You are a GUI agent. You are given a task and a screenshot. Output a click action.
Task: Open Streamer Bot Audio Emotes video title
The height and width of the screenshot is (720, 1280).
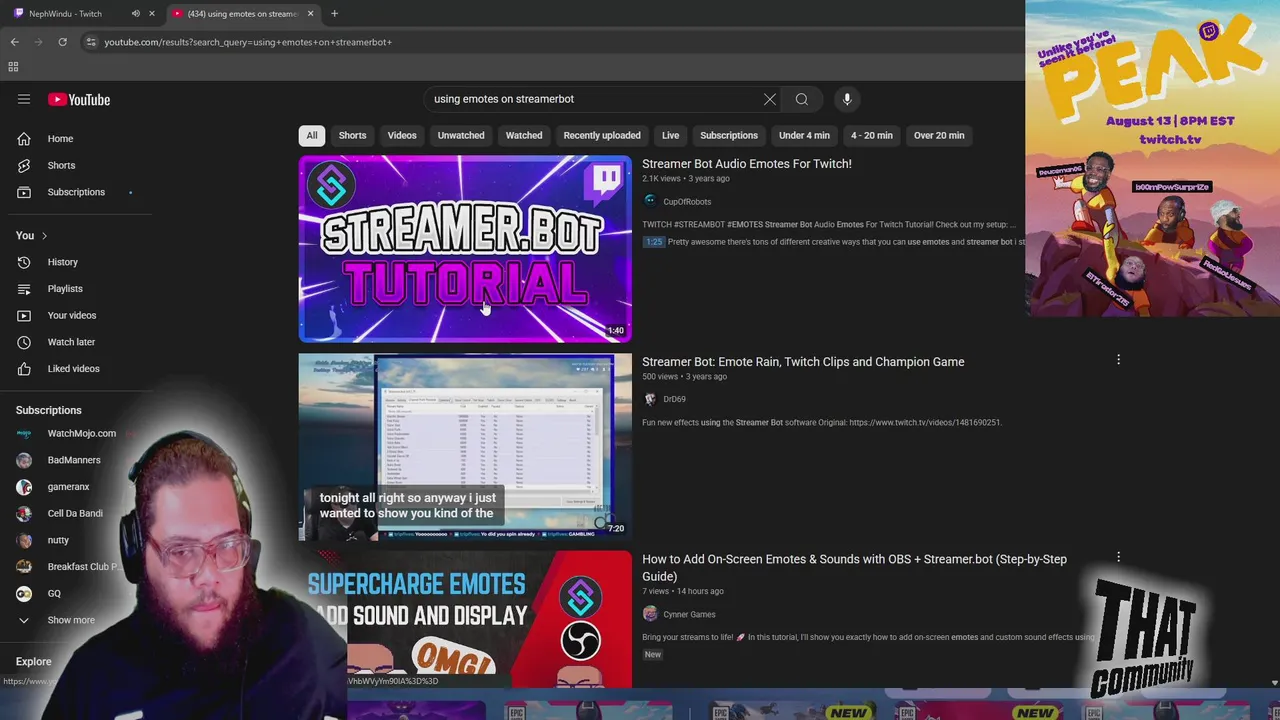coord(747,164)
